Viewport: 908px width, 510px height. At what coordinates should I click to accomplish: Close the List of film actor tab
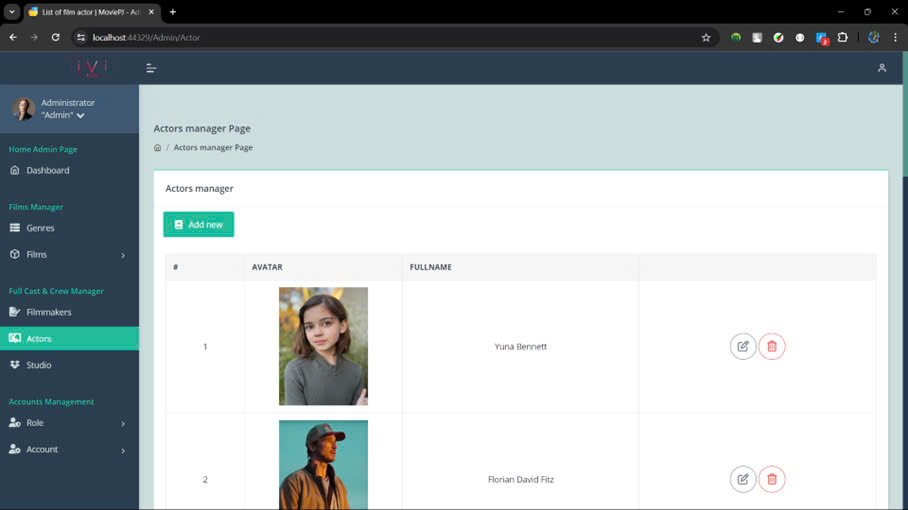(x=151, y=12)
